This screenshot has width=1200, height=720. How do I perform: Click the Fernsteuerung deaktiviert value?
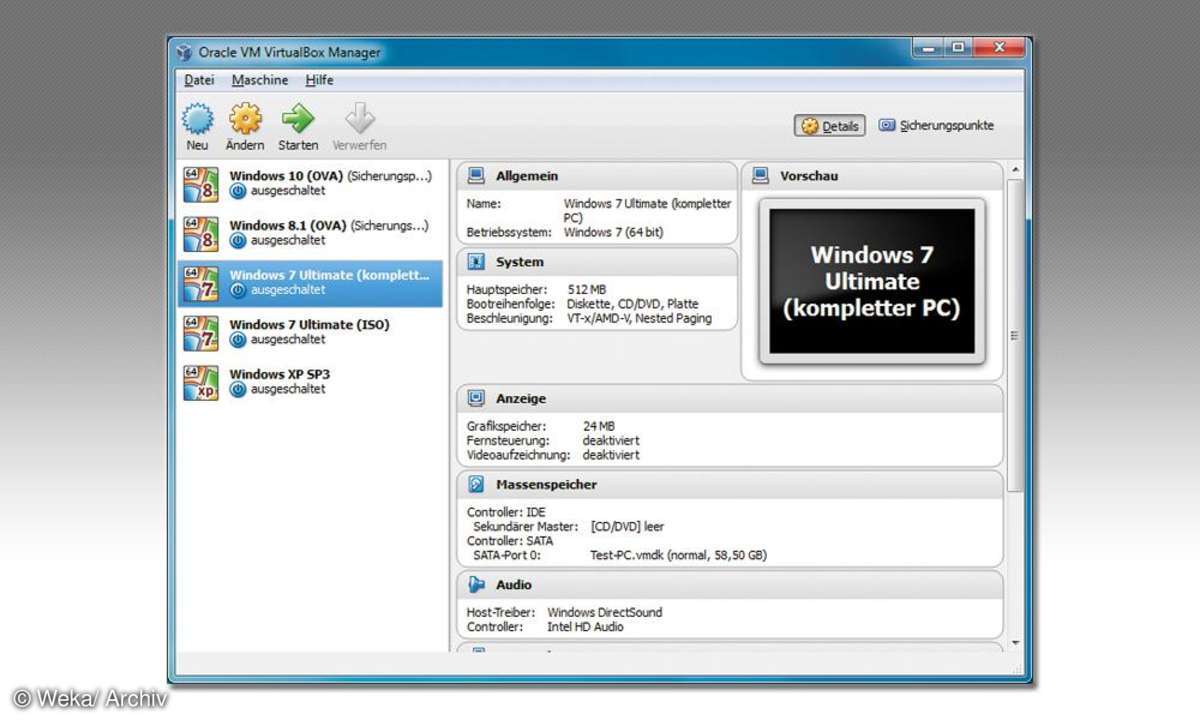pyautogui.click(x=611, y=440)
